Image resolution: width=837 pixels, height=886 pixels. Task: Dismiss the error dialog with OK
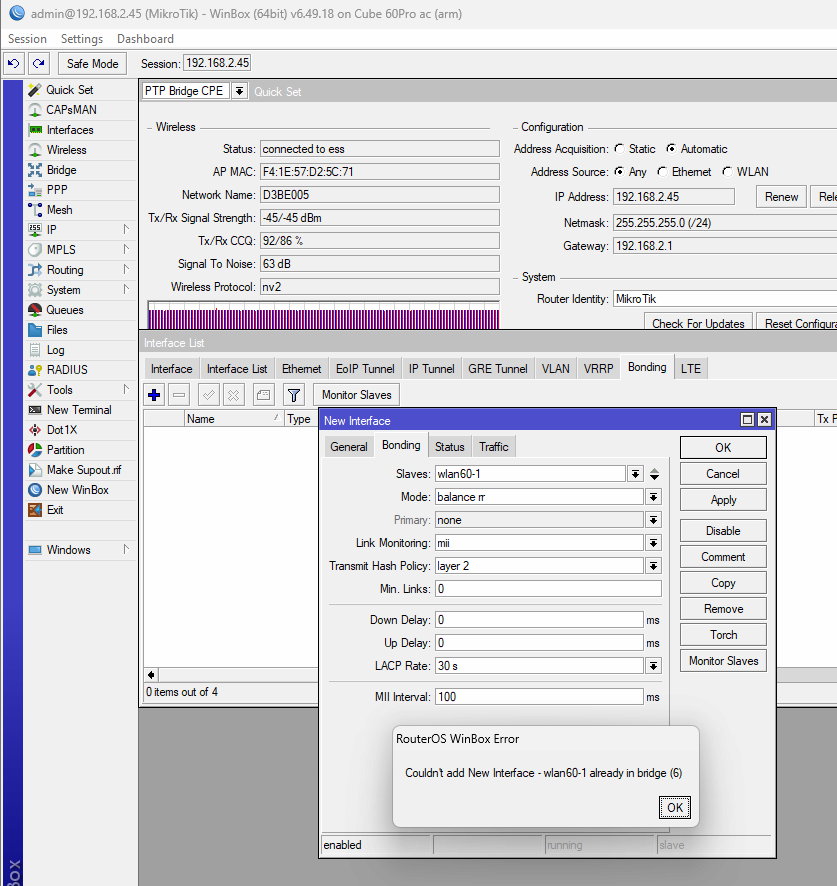675,807
